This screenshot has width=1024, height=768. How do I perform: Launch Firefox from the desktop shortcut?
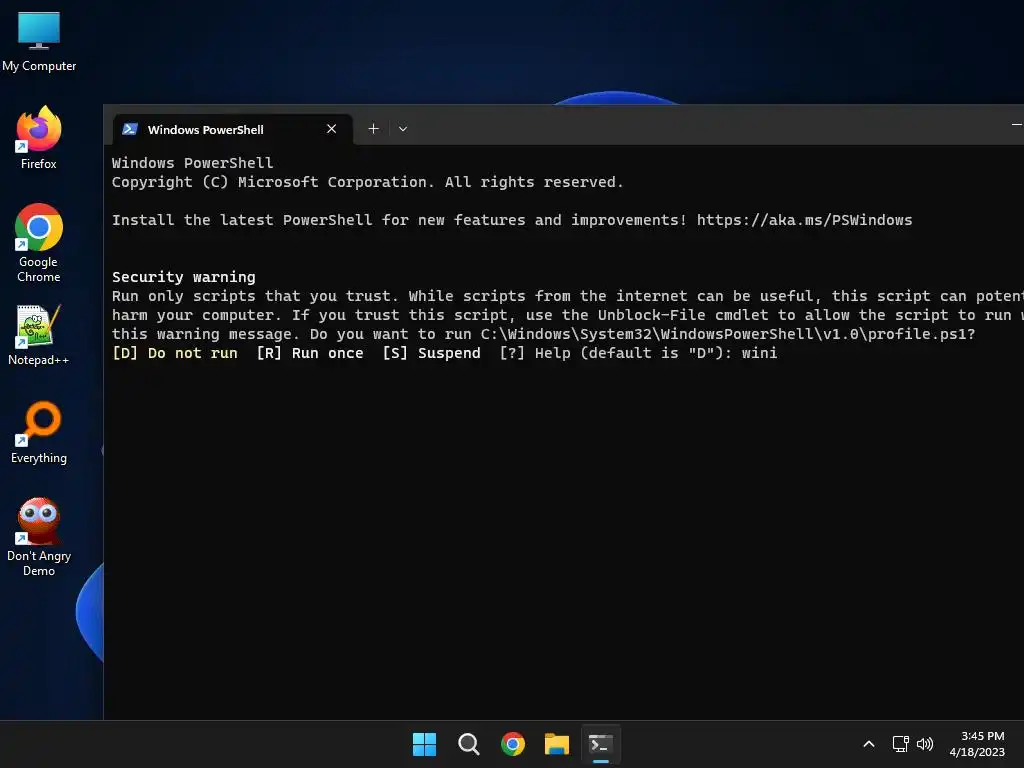tap(39, 138)
